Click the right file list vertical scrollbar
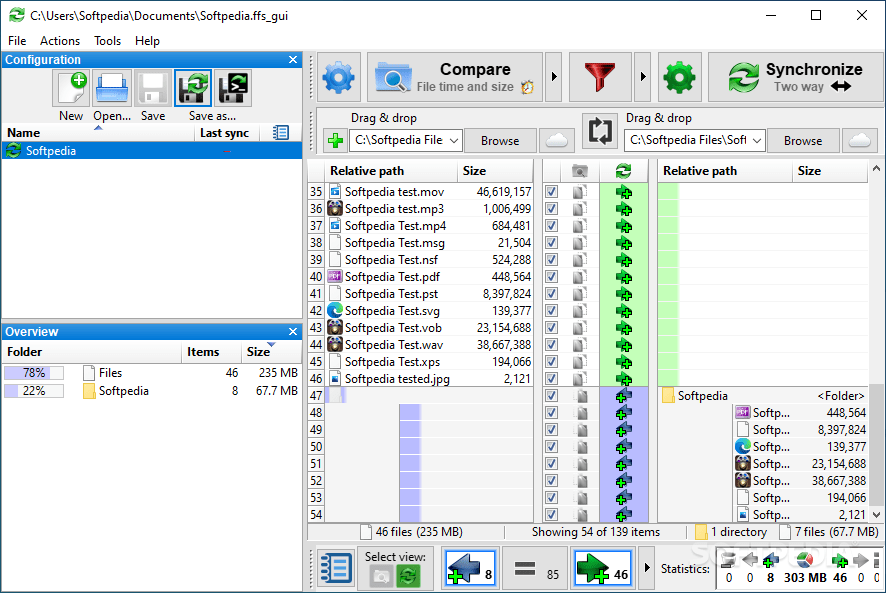The width and height of the screenshot is (886, 593). 876,444
